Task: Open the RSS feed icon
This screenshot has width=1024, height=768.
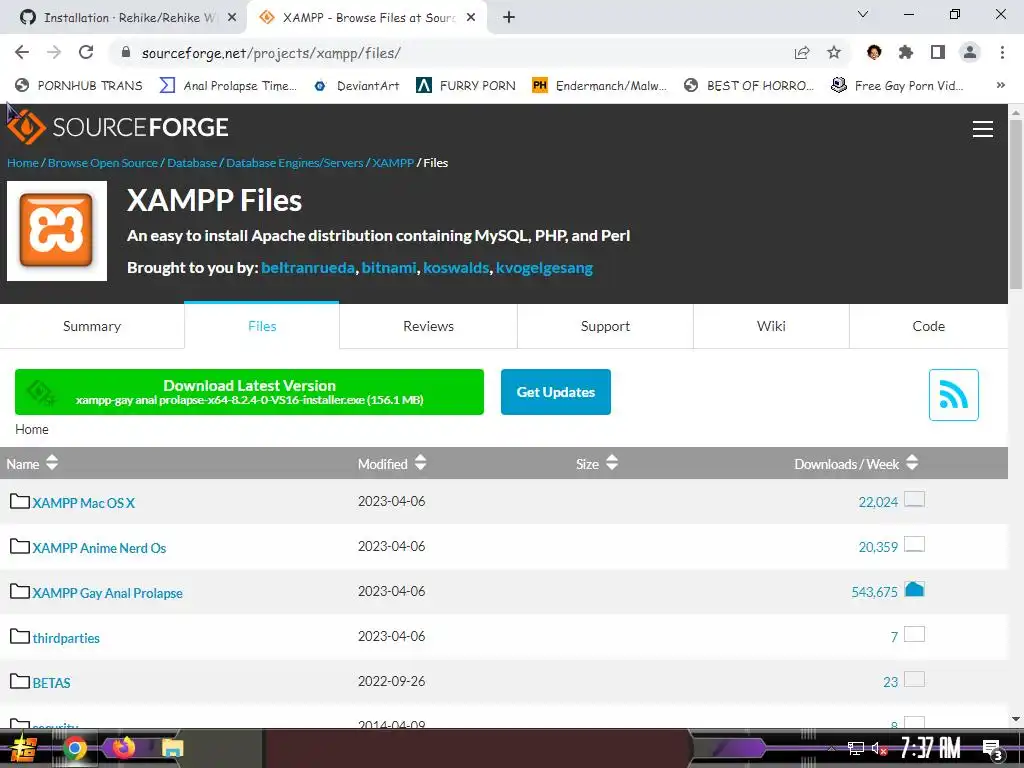Action: pos(953,394)
